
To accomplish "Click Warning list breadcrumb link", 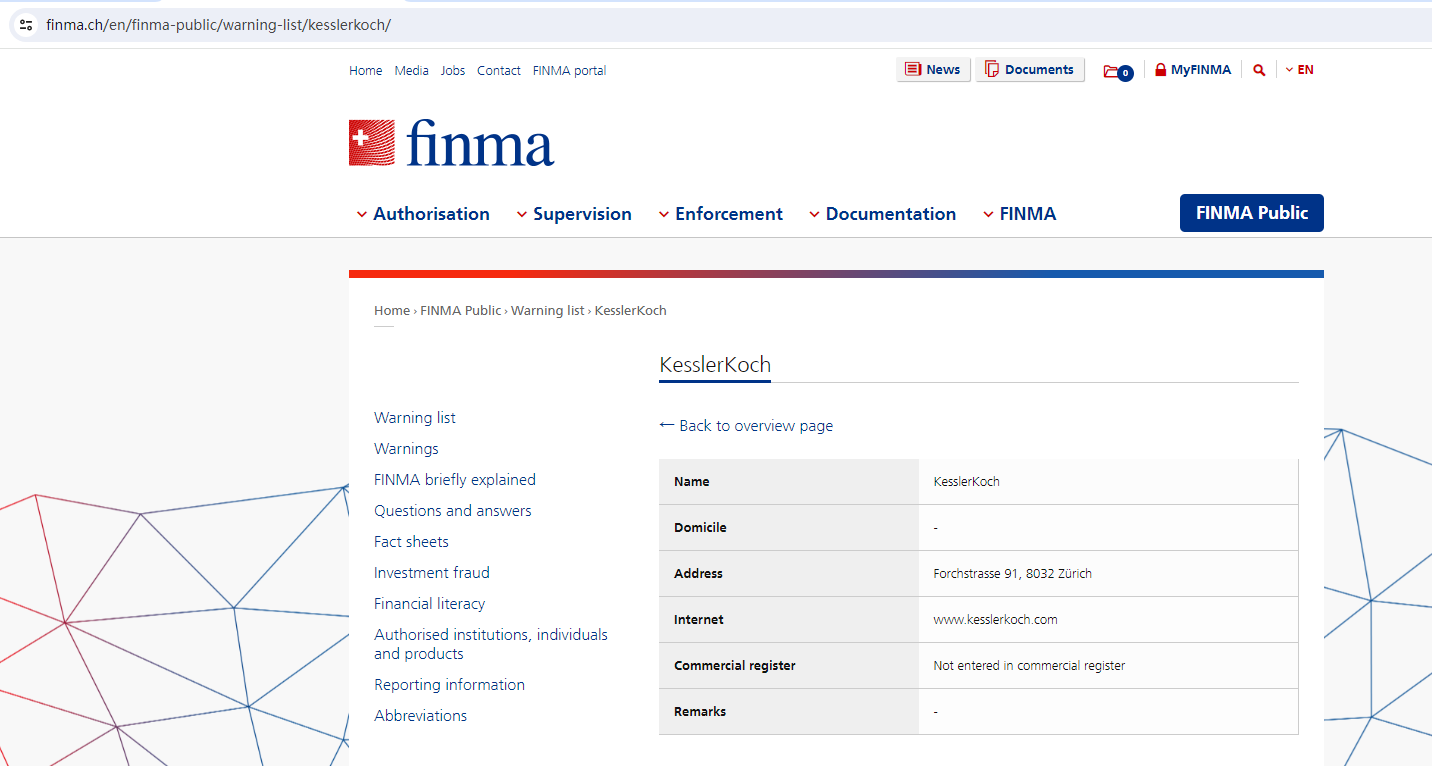I will click(x=547, y=311).
